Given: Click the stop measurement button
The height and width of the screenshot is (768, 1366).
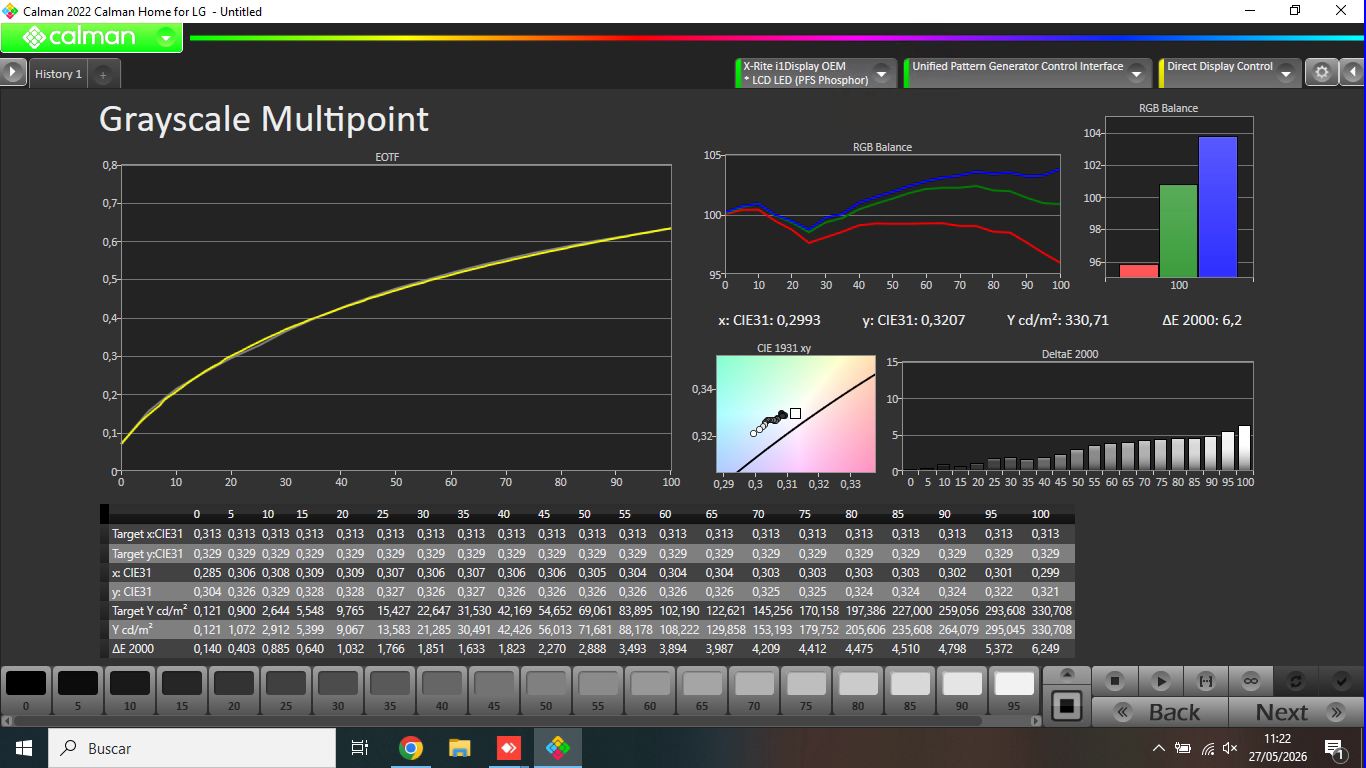Looking at the screenshot, I should [1115, 681].
